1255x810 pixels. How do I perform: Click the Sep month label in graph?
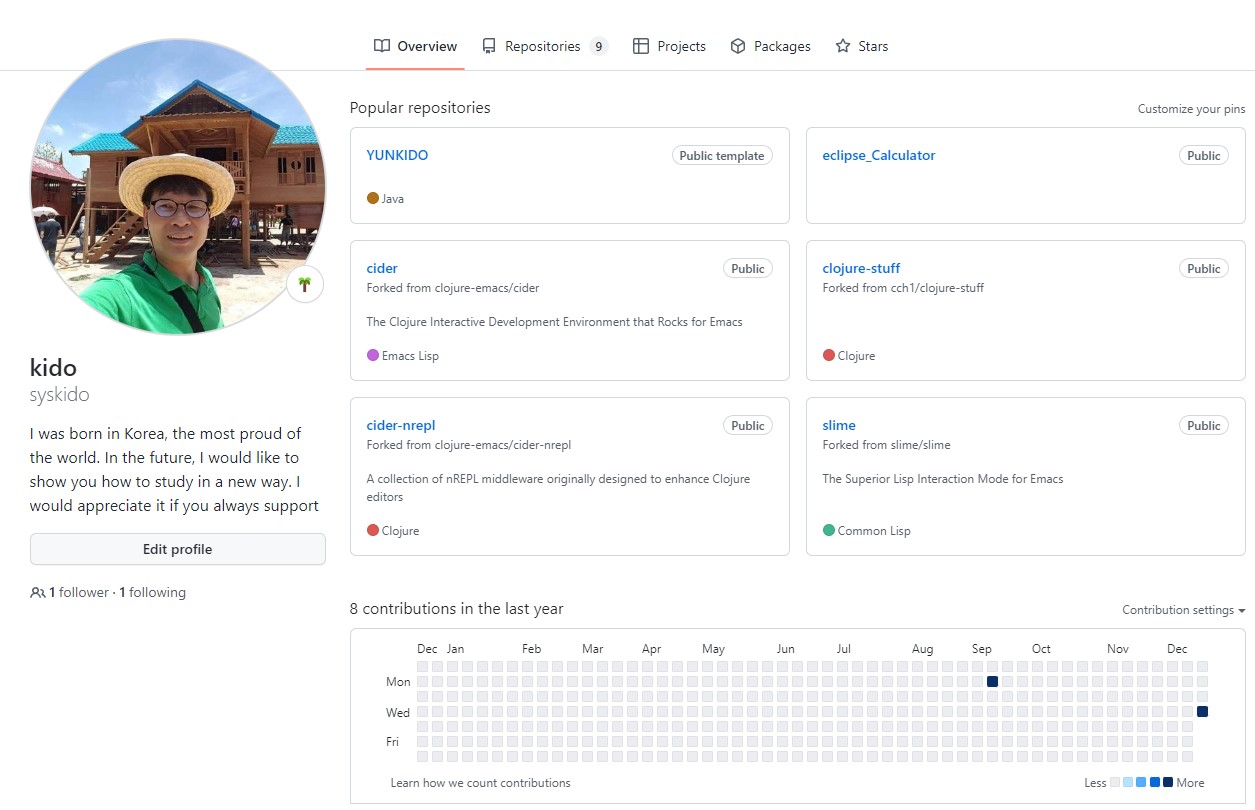click(x=982, y=649)
